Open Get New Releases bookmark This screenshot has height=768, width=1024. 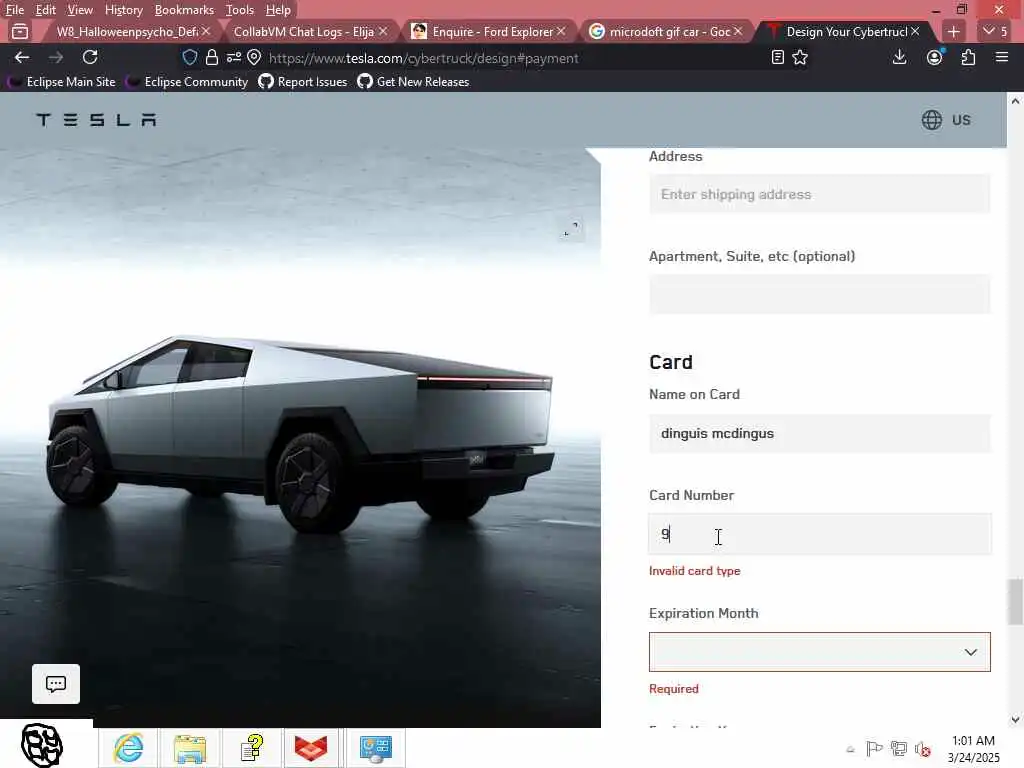click(413, 82)
